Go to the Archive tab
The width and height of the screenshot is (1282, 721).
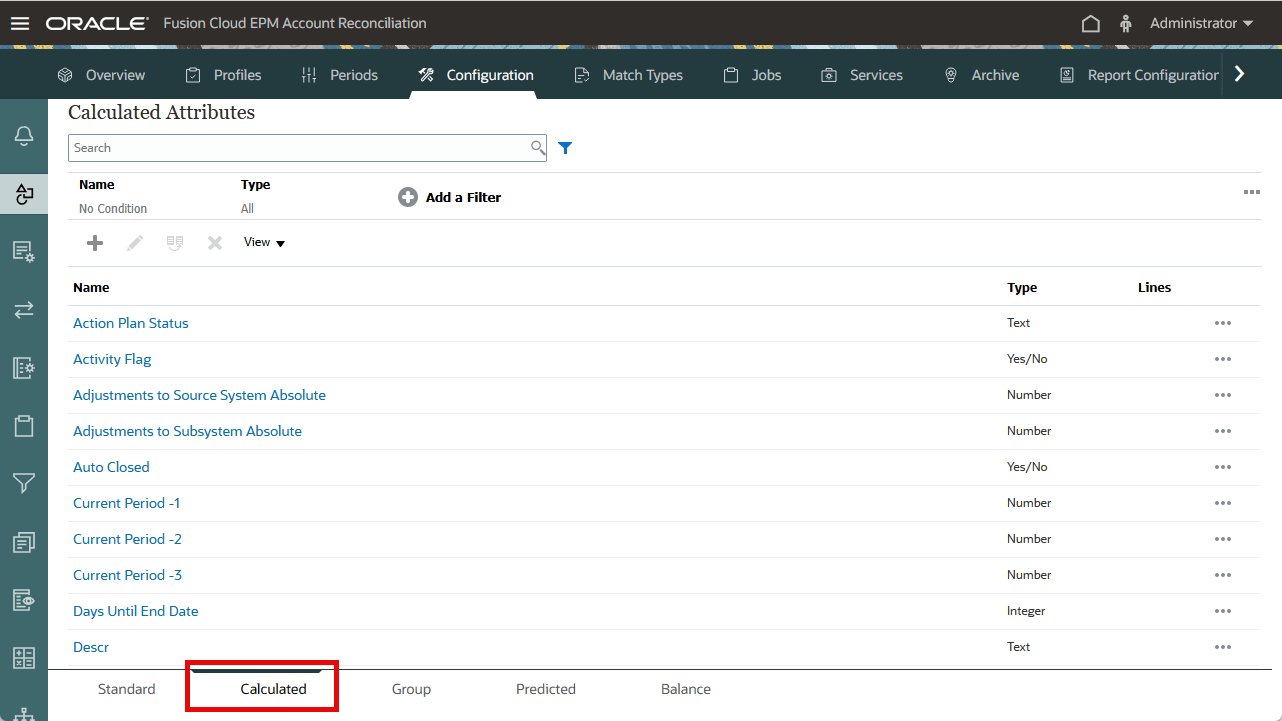(981, 75)
